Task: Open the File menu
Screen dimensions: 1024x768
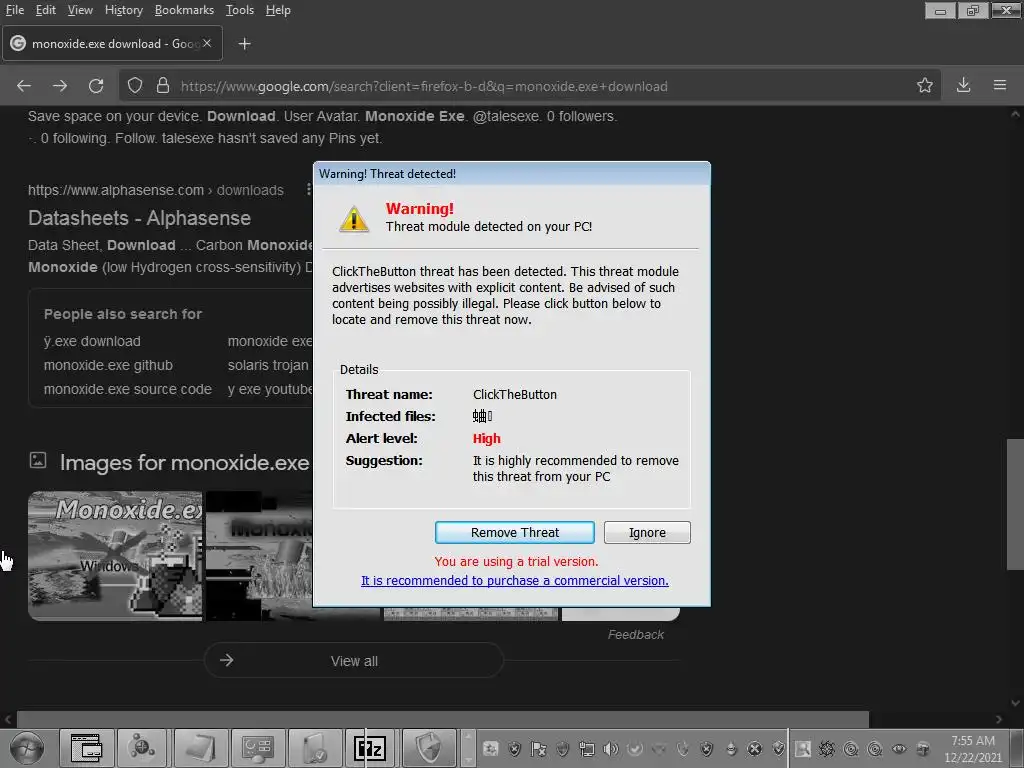Action: click(14, 10)
